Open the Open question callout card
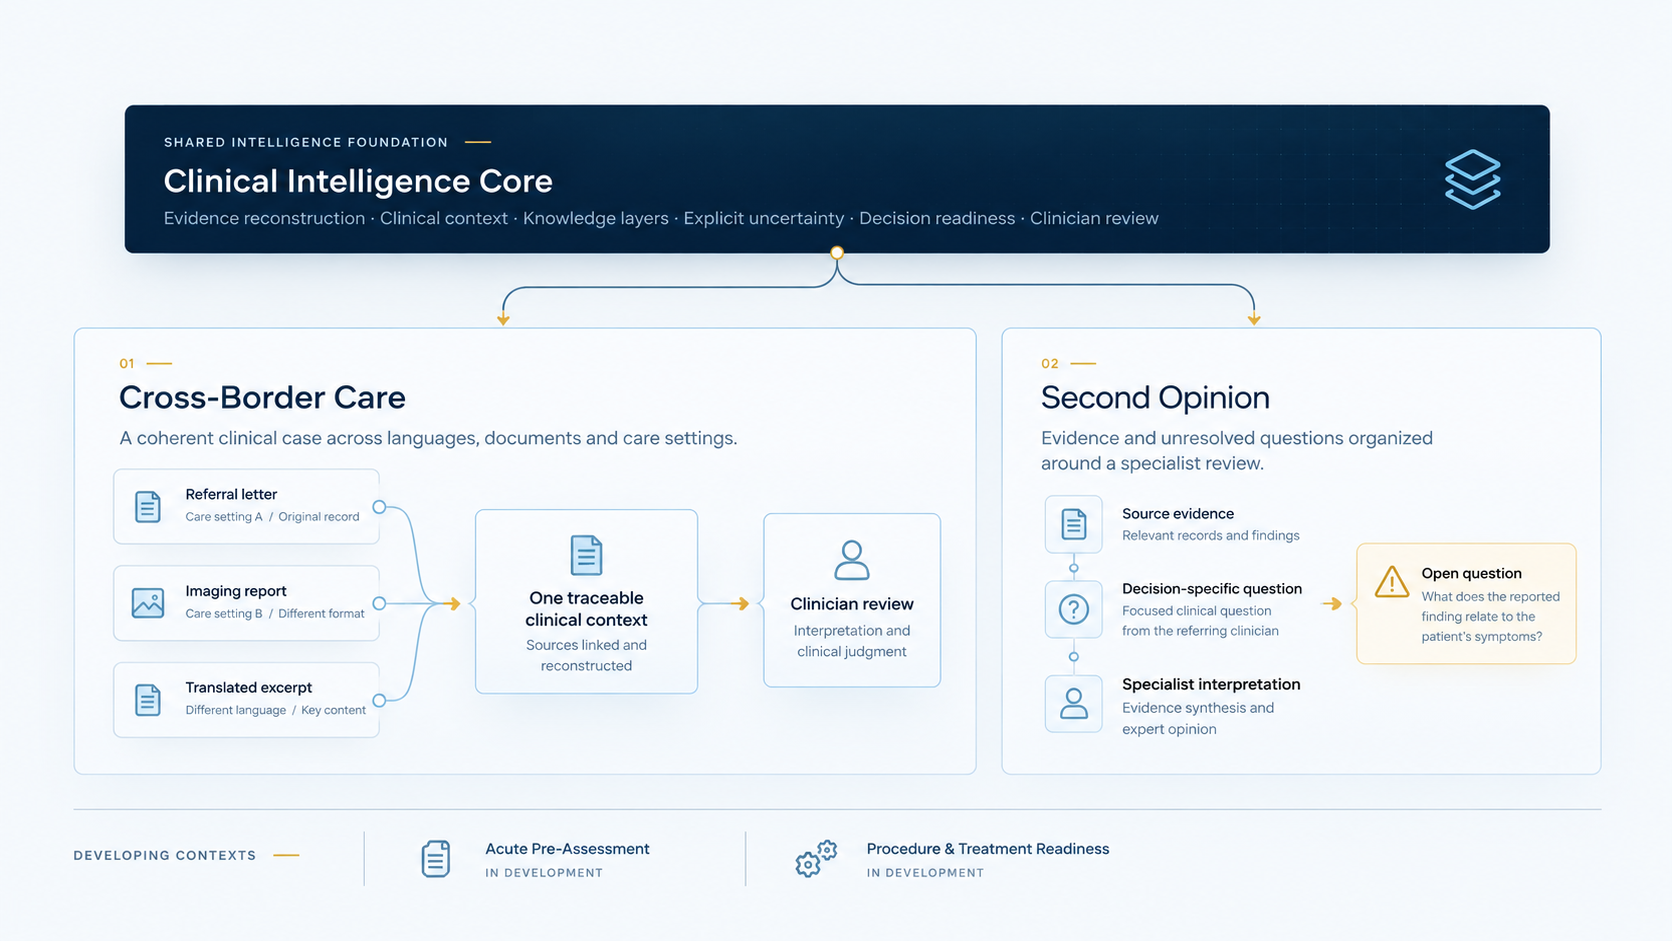1672x941 pixels. 1466,603
